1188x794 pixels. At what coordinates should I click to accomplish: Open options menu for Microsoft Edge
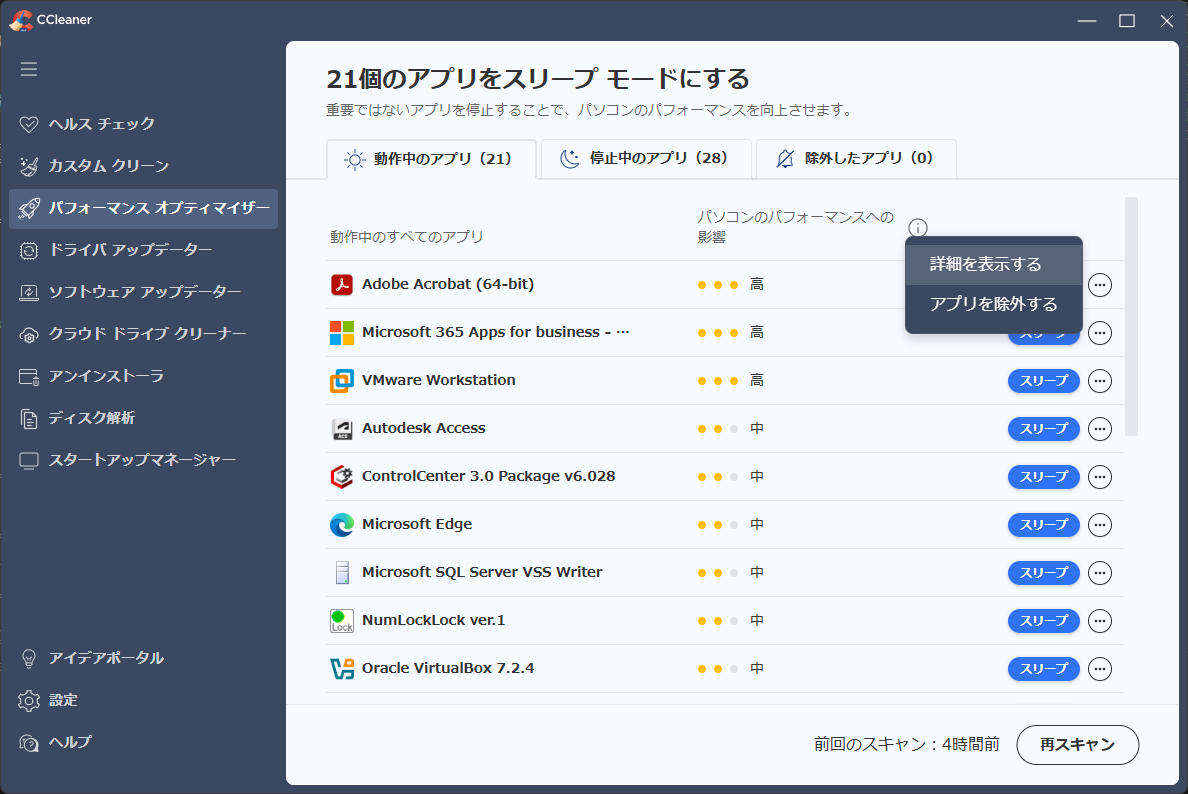[x=1099, y=524]
